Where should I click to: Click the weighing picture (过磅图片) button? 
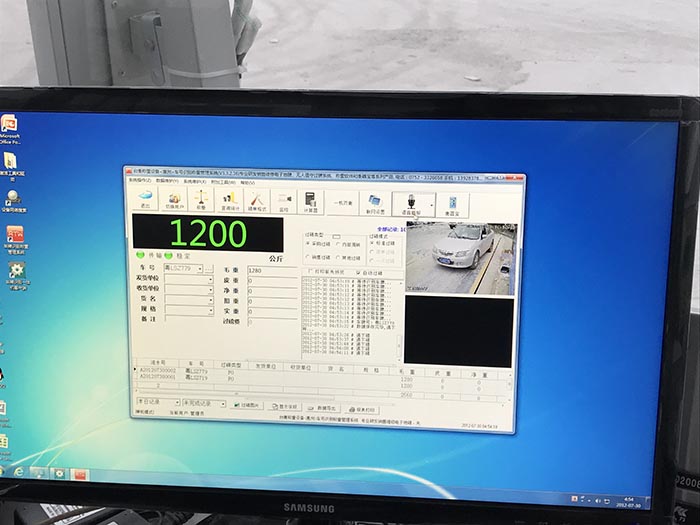click(x=247, y=405)
